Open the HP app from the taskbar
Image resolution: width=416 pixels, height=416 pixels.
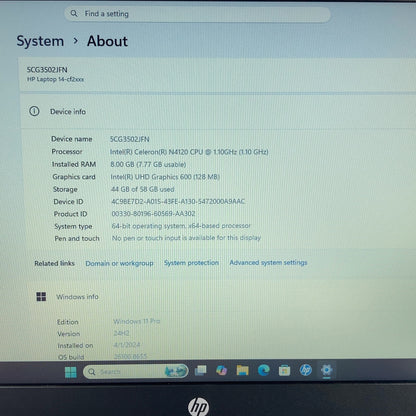pyautogui.click(x=305, y=370)
